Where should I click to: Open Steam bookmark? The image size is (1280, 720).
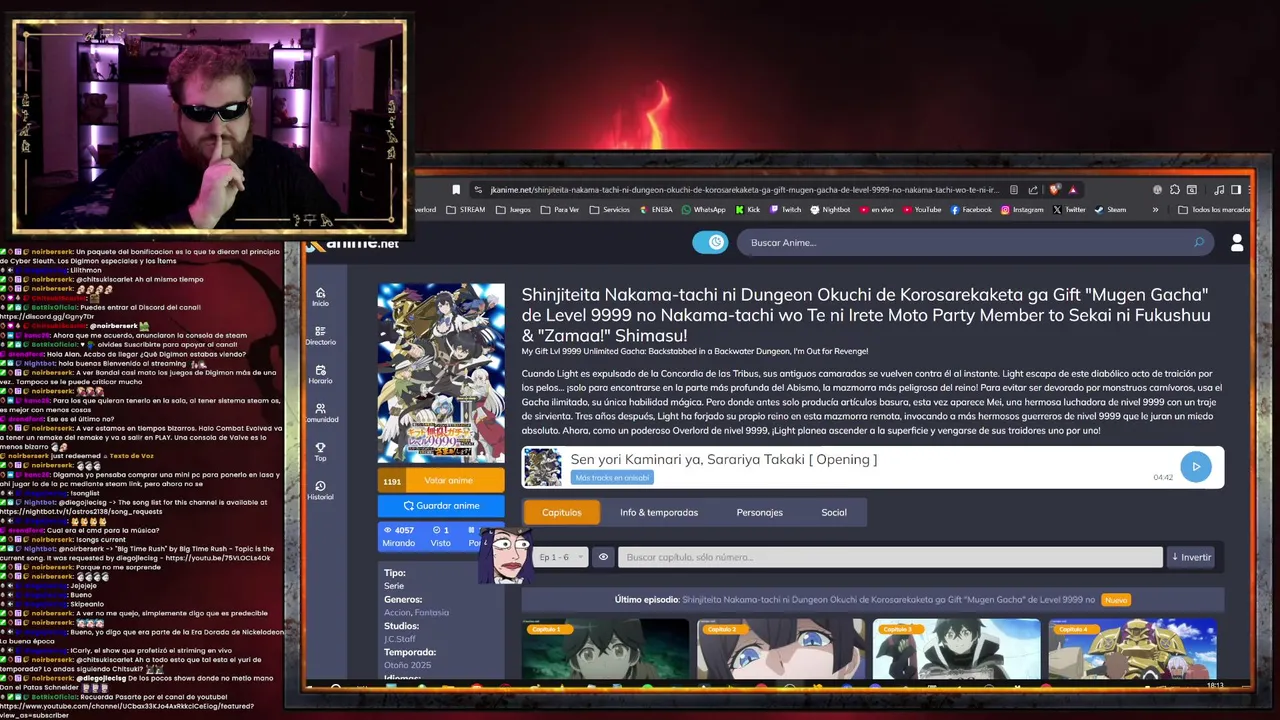(1111, 210)
